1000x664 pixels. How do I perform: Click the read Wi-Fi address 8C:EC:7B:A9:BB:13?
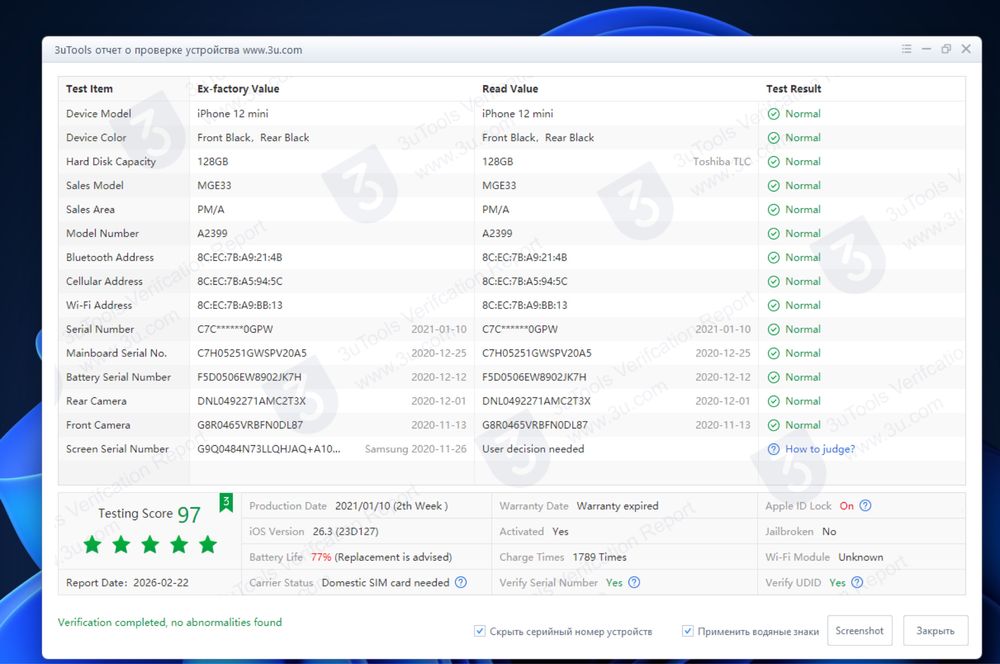pyautogui.click(x=524, y=306)
